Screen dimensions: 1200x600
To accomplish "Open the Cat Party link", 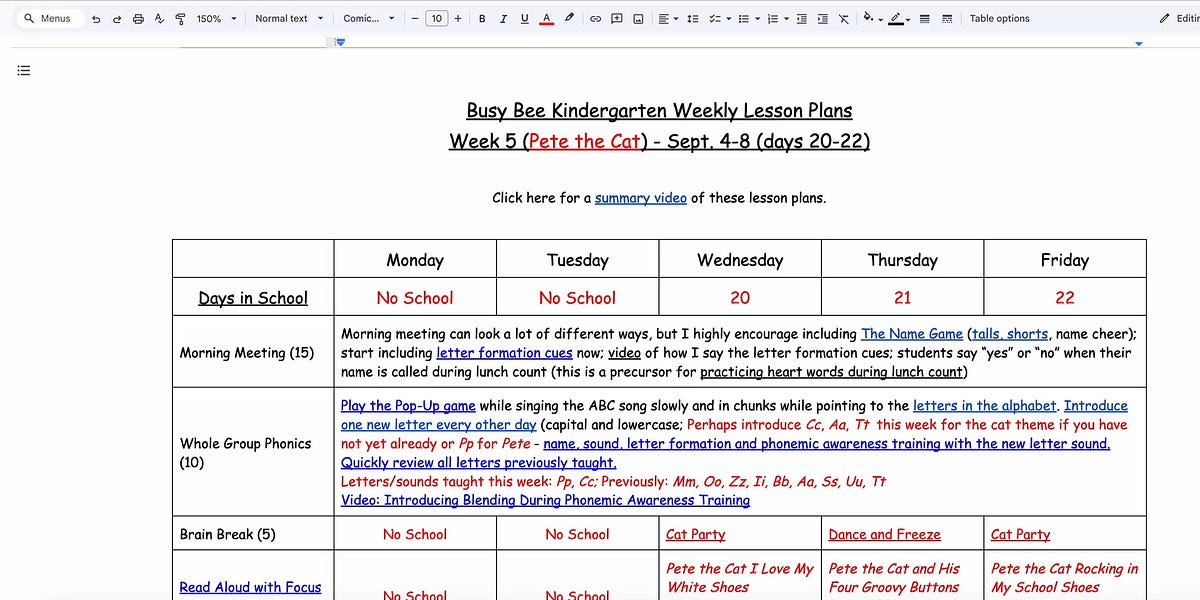I will 695,534.
